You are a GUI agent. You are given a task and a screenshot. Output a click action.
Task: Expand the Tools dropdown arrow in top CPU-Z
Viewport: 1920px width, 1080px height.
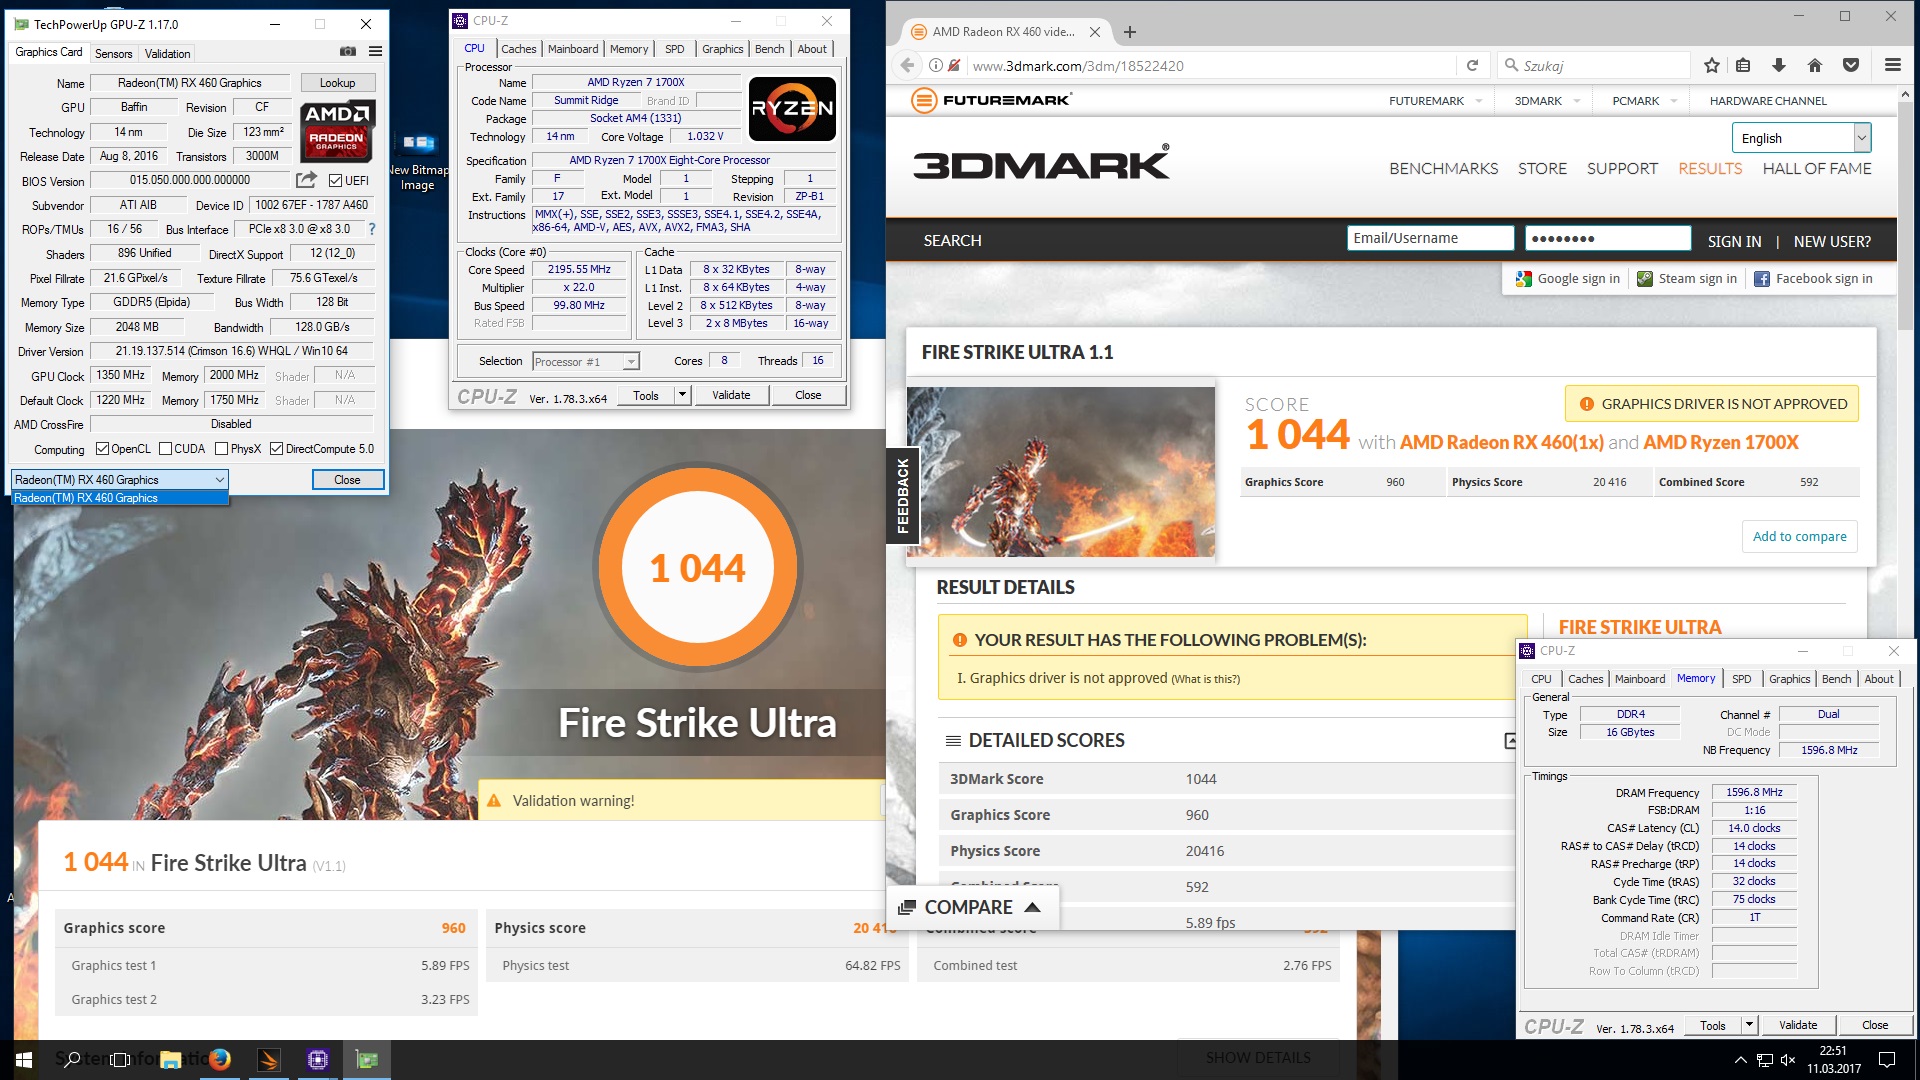pos(682,395)
